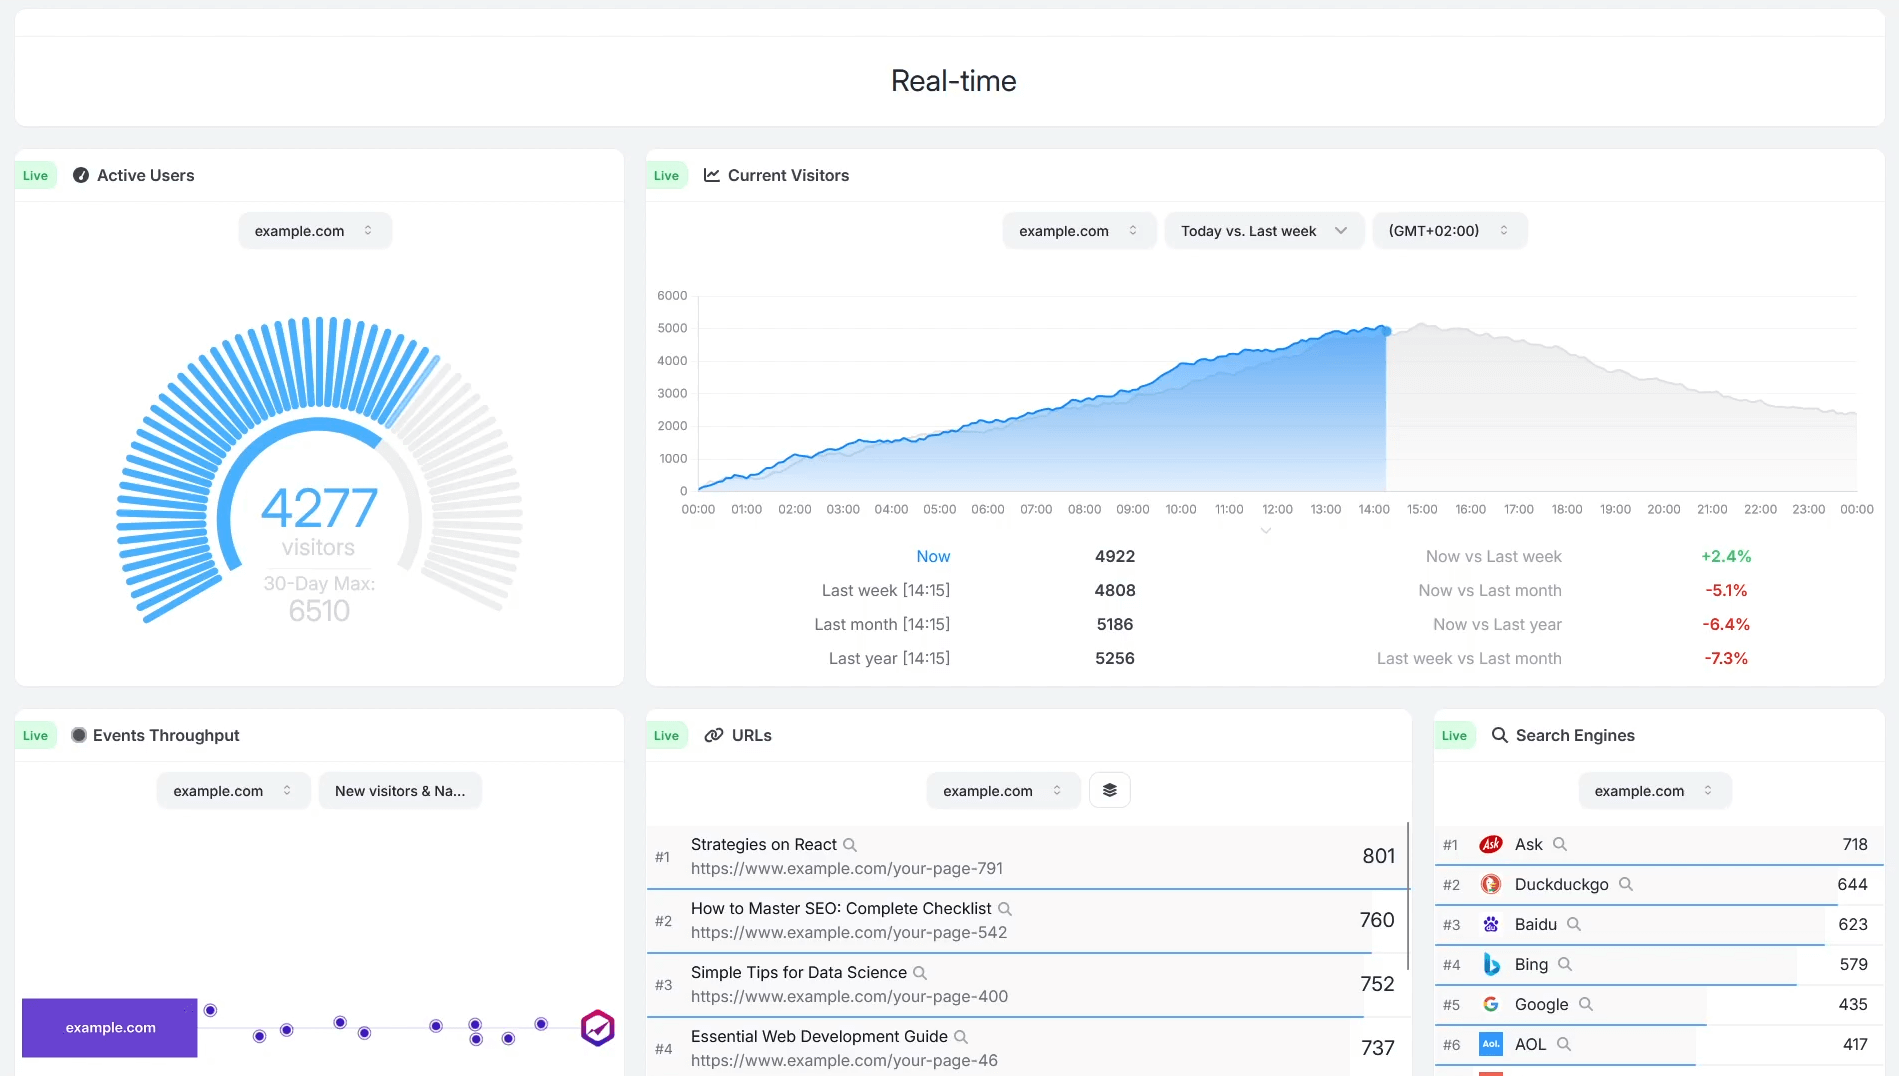Image resolution: width=1899 pixels, height=1076 pixels.
Task: Click the Active Users gauge icon
Action: coord(81,175)
